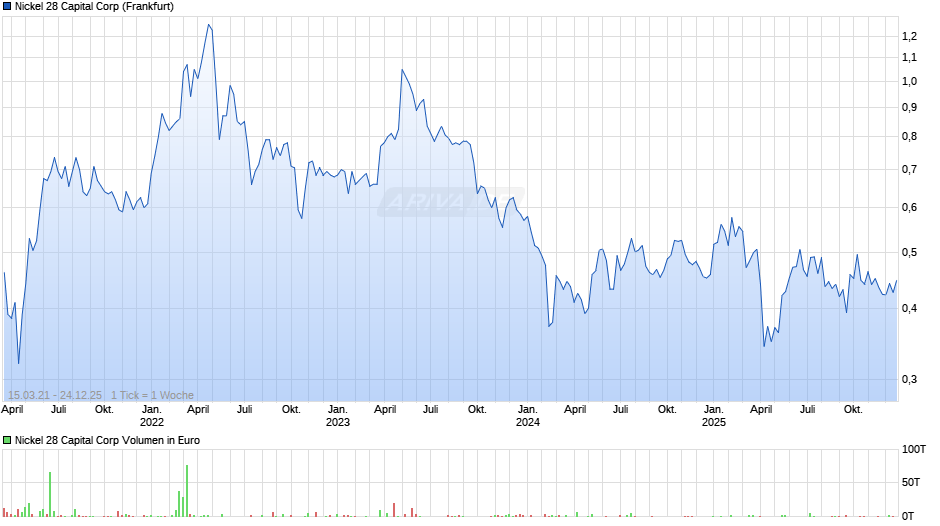Click the '1 Tick = 1 Woche' text
This screenshot has width=940, height=526.
(152, 395)
